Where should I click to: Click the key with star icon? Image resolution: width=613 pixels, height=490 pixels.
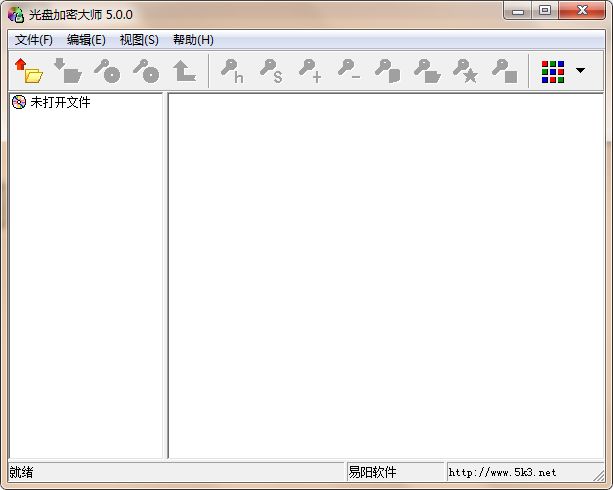coord(466,71)
